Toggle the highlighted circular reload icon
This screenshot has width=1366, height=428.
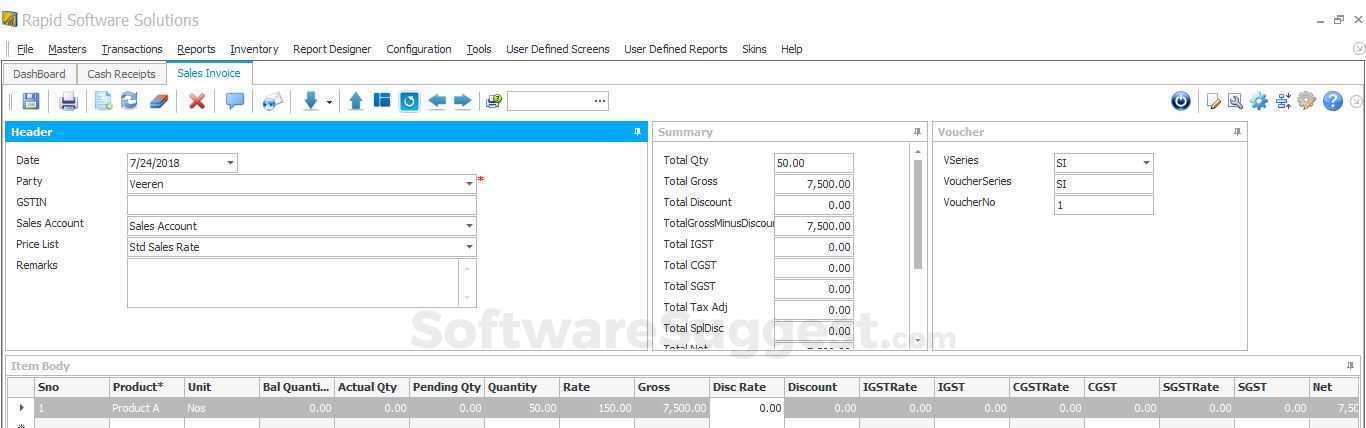409,101
